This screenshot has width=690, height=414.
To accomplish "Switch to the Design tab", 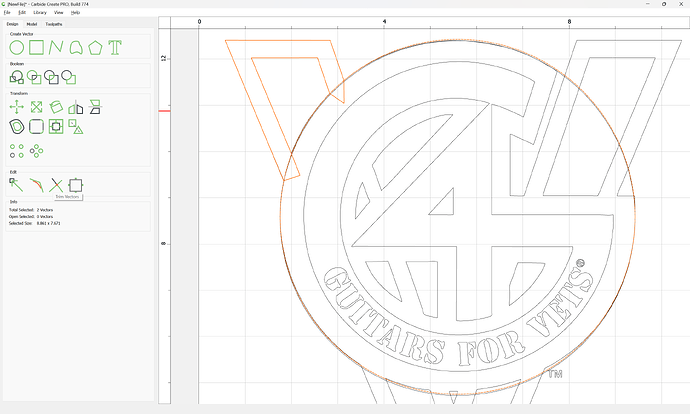I will (x=12, y=24).
